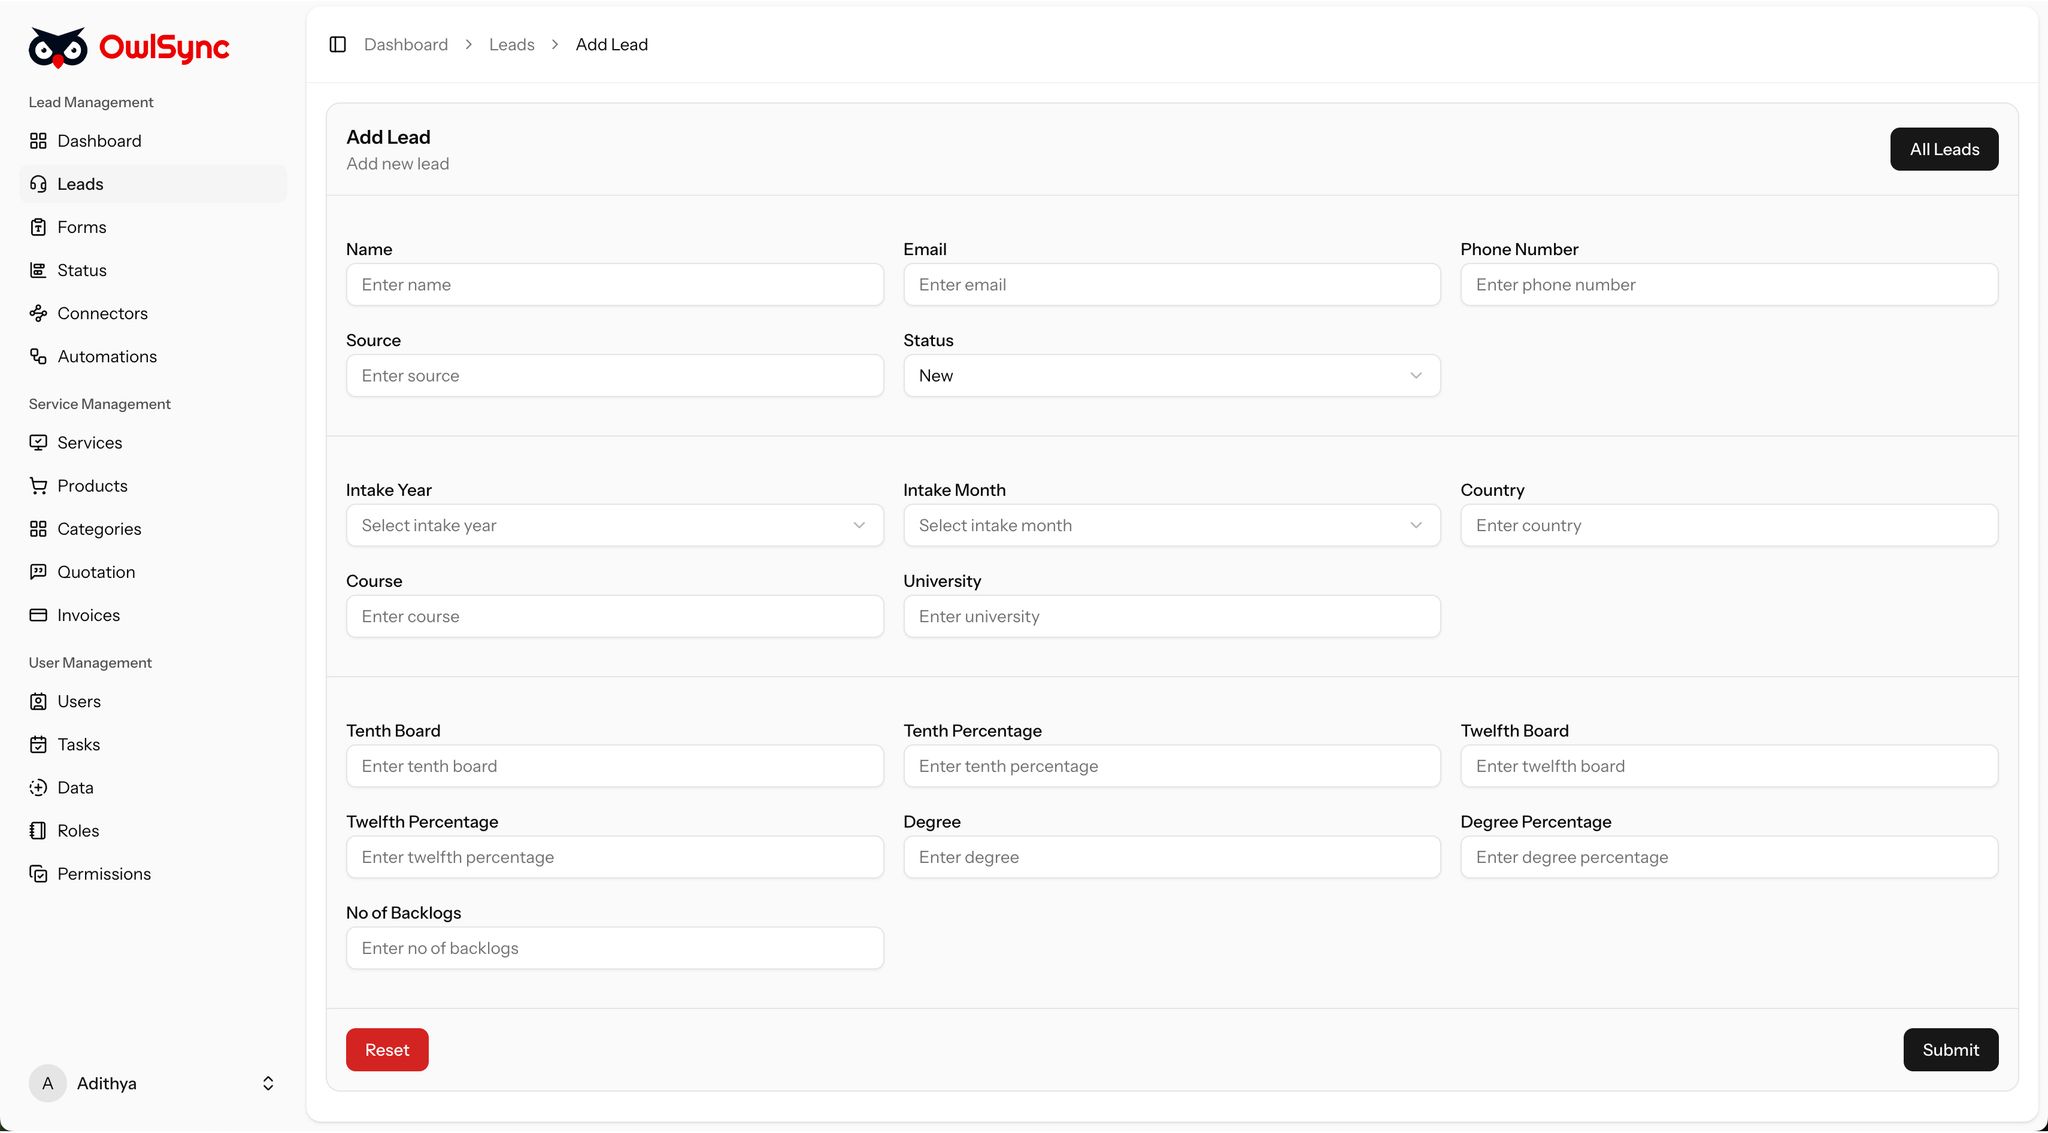
Task: Click the Products cart icon
Action: point(38,486)
